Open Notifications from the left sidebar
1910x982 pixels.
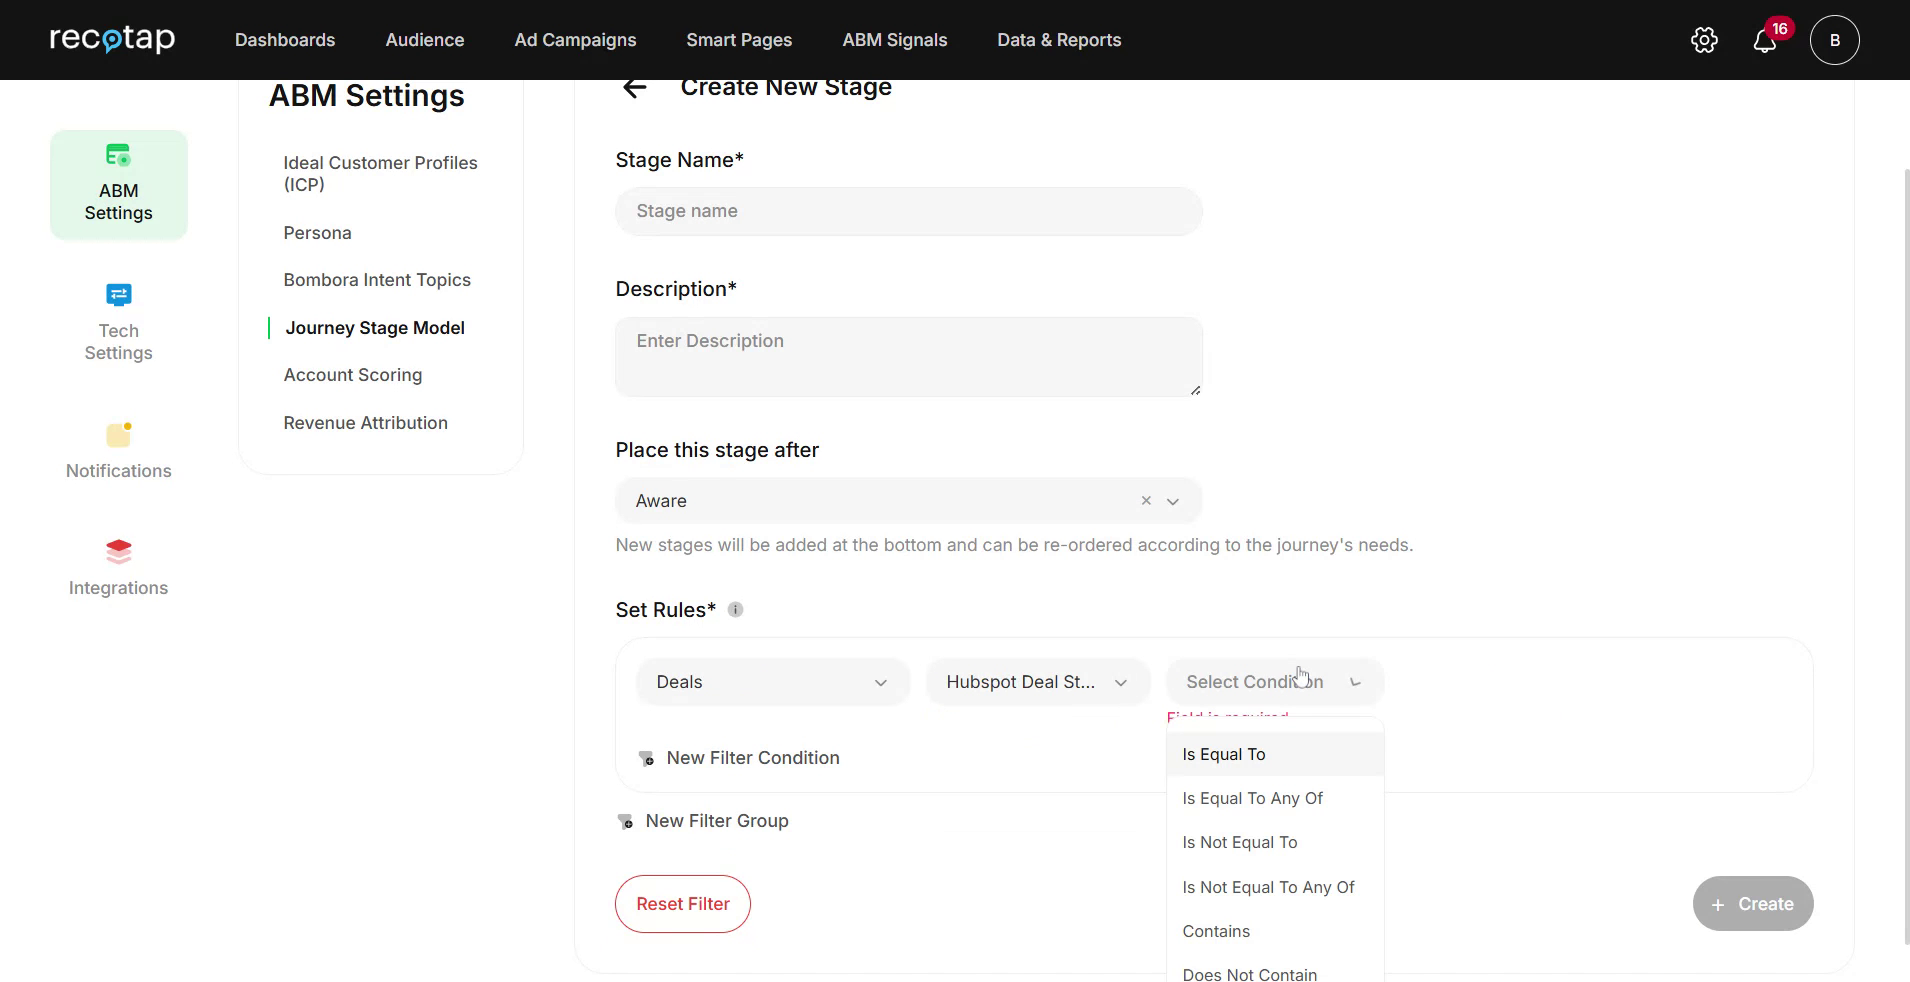click(118, 449)
